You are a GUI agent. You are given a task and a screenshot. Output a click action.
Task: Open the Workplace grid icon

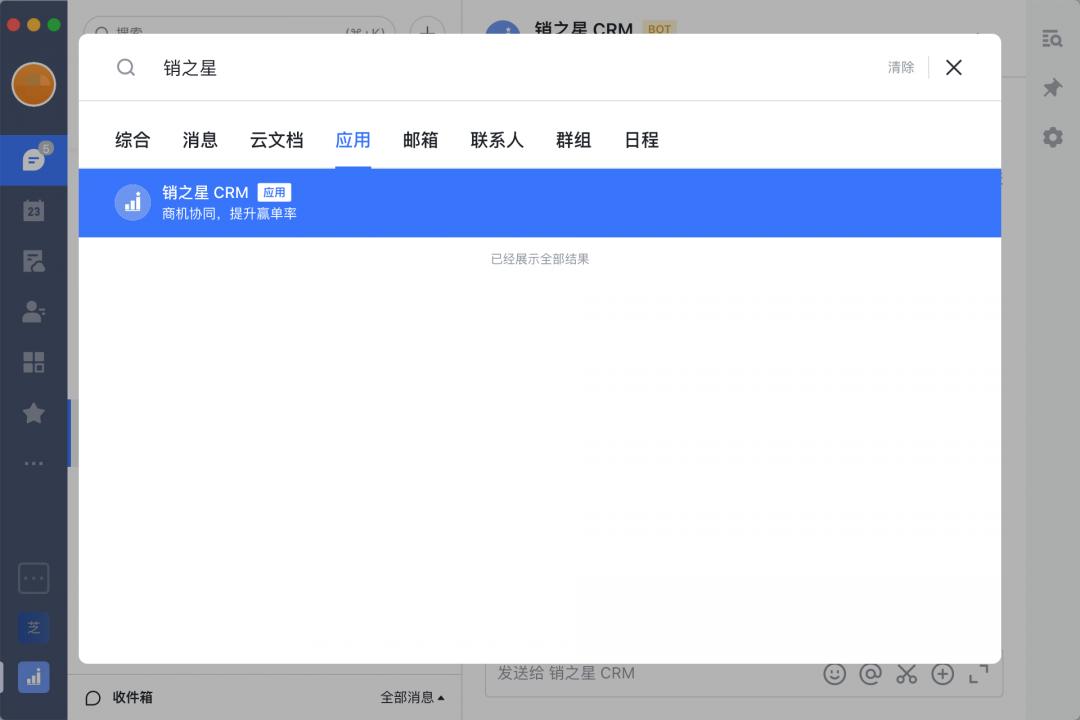click(x=34, y=362)
